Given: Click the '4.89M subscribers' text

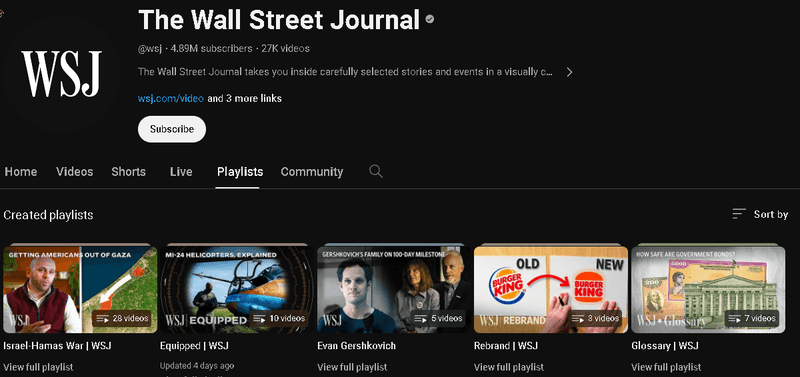Looking at the screenshot, I should click(211, 49).
